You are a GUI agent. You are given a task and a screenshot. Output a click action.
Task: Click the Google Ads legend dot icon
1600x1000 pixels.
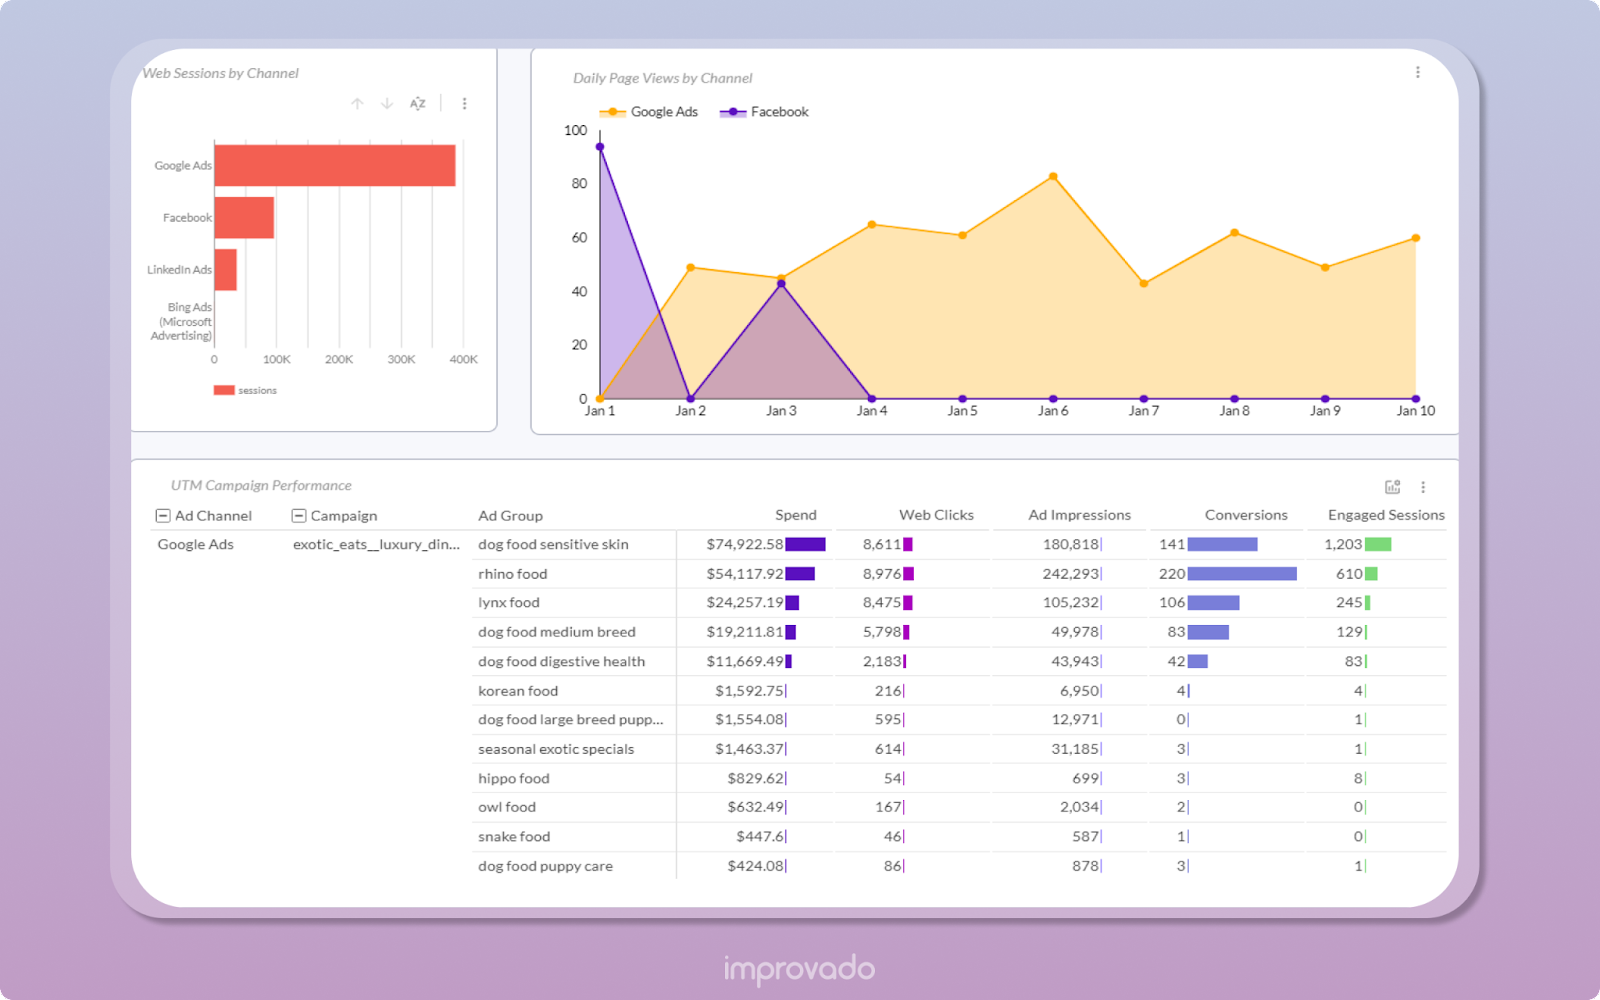[x=612, y=111]
